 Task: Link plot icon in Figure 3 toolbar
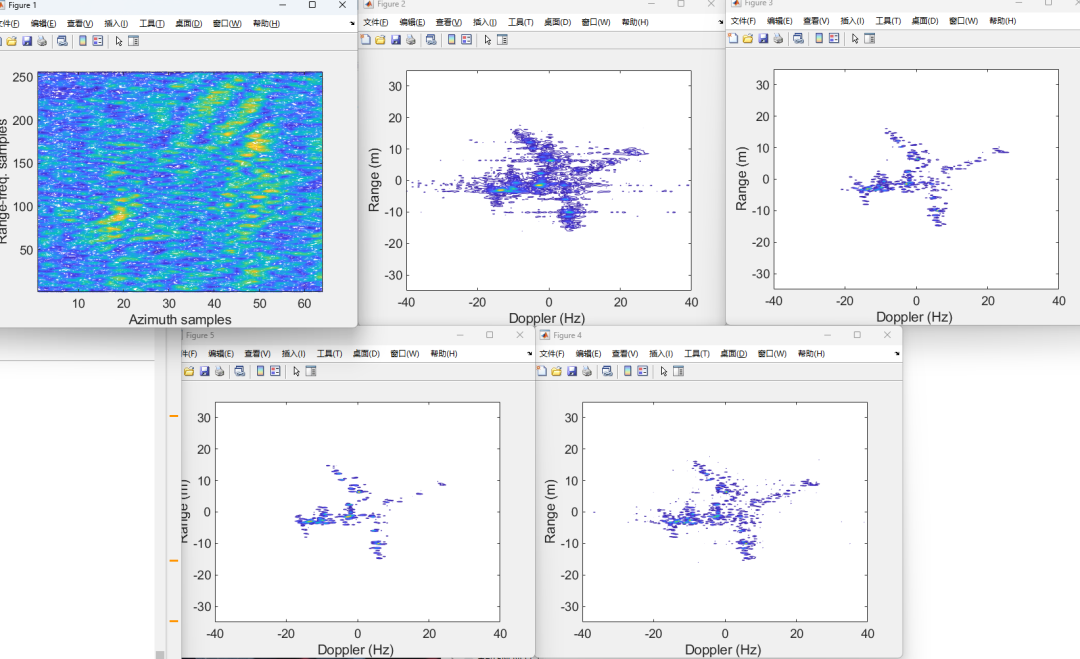798,39
